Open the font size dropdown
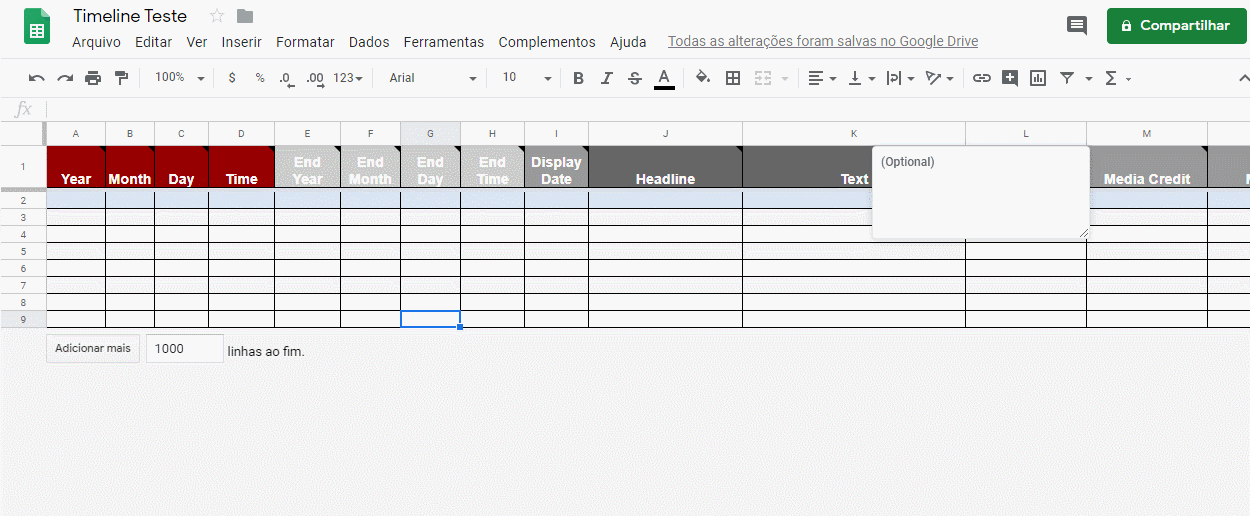This screenshot has height=516, width=1250. 526,78
